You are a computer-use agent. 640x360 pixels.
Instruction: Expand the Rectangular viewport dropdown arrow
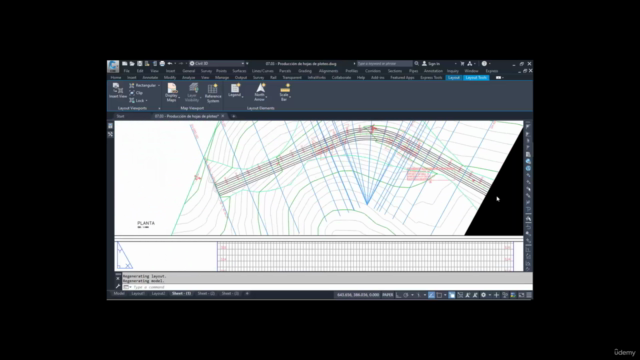[159, 85]
